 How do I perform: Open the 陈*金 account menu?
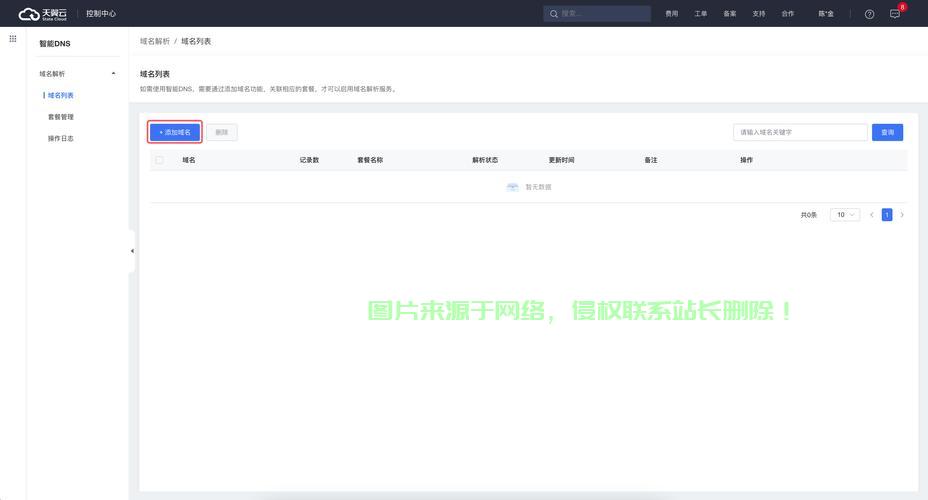tap(827, 14)
